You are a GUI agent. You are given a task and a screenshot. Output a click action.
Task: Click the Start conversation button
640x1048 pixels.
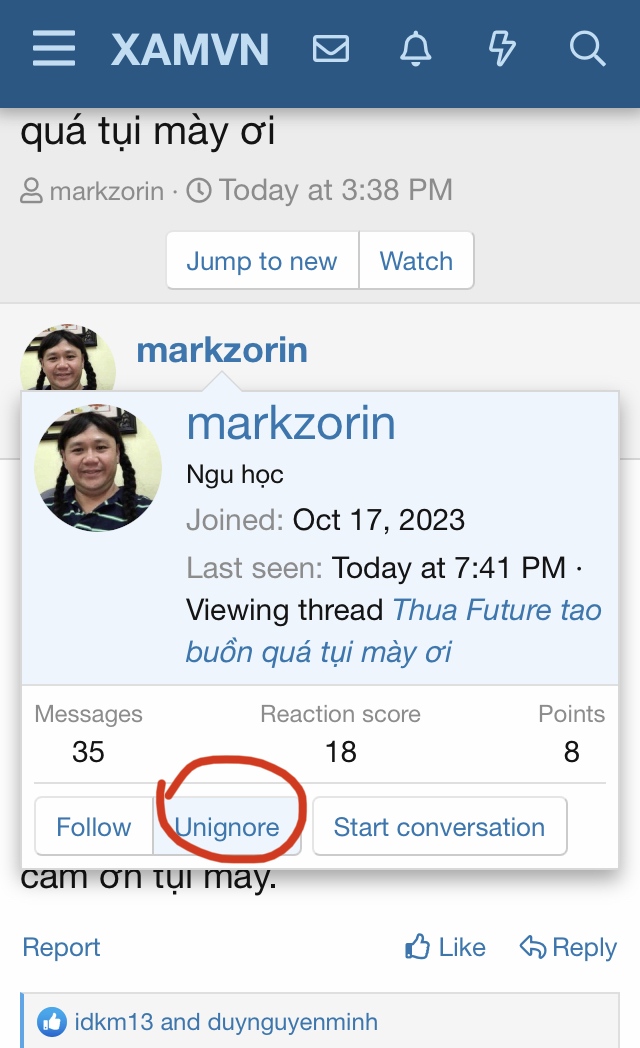coord(439,827)
